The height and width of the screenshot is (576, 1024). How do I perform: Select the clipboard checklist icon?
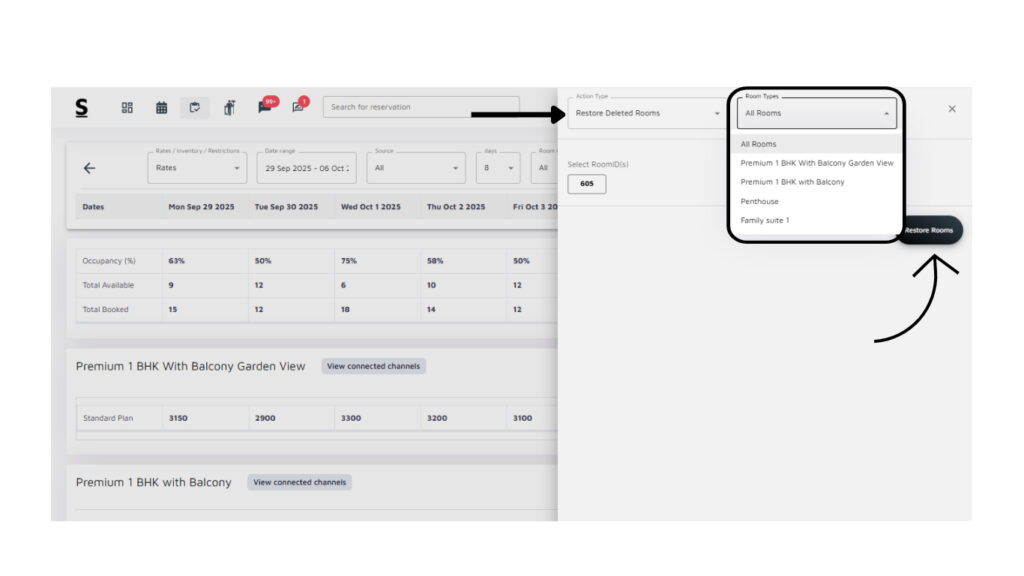[194, 107]
